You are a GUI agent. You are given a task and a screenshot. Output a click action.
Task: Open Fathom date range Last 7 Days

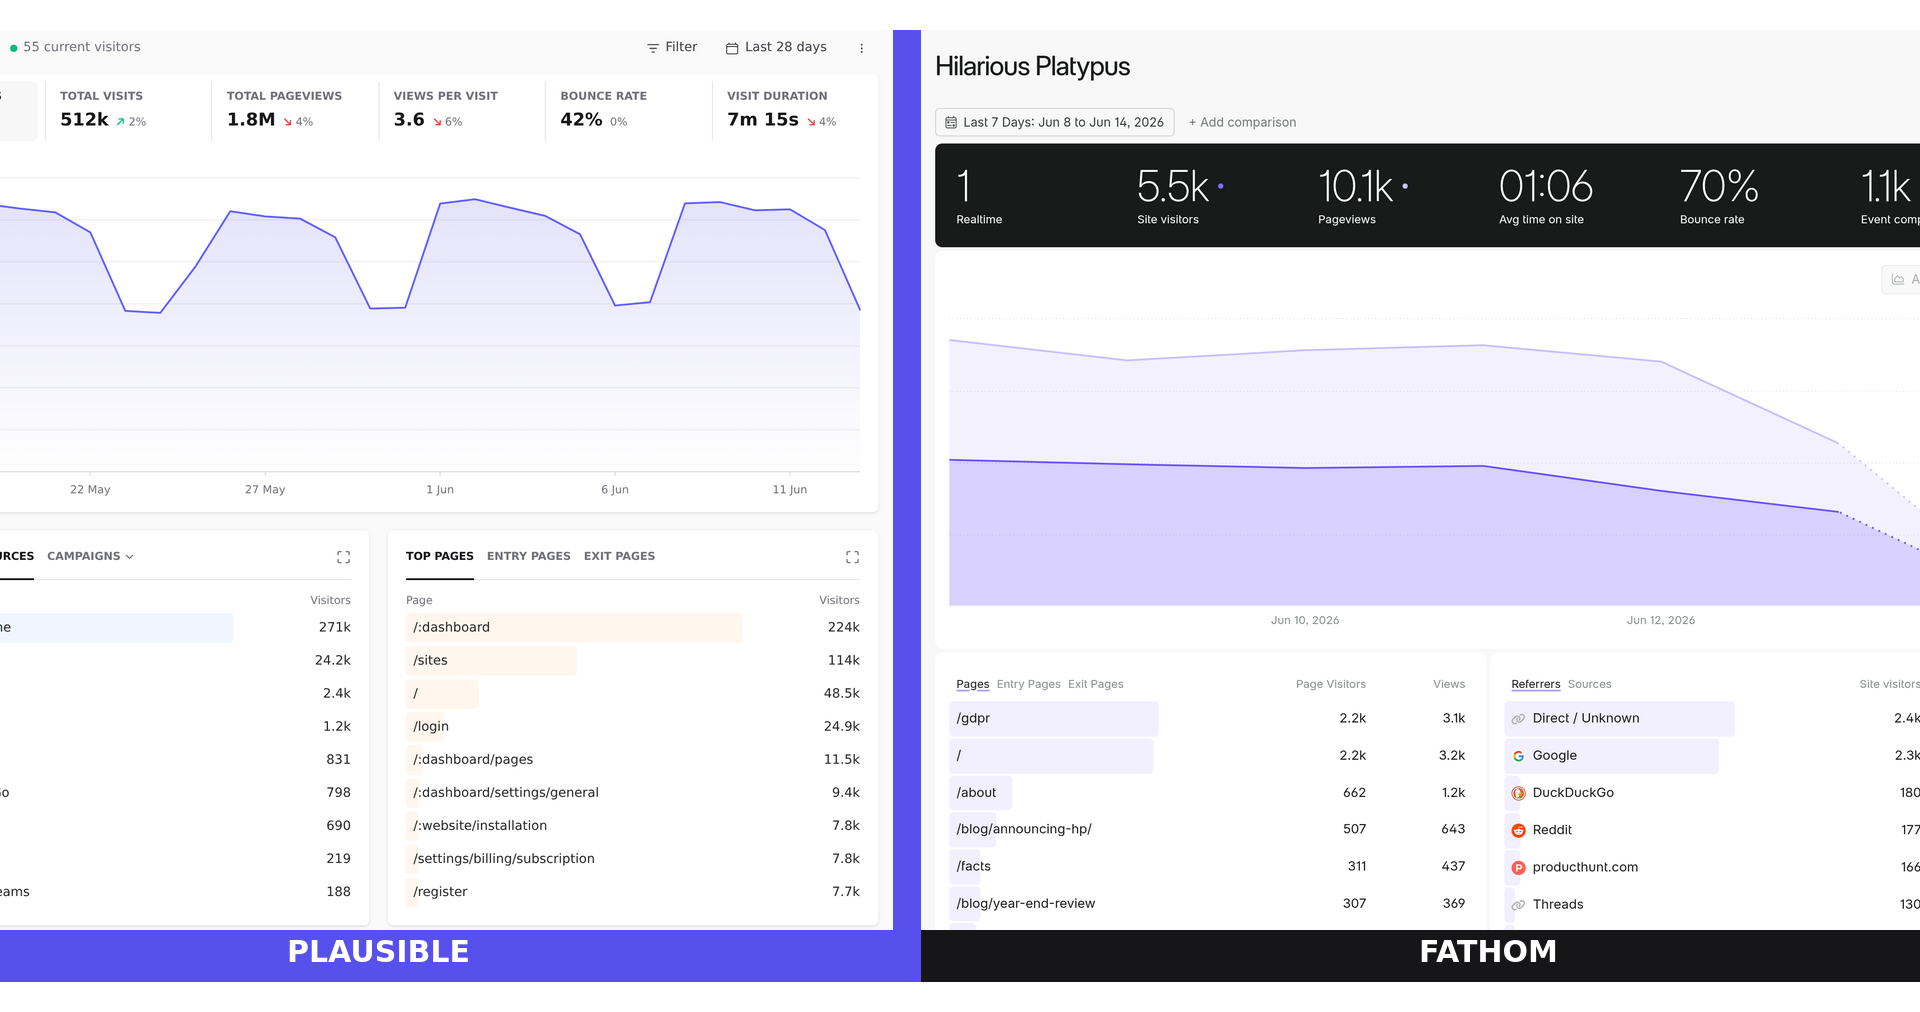click(x=1054, y=122)
